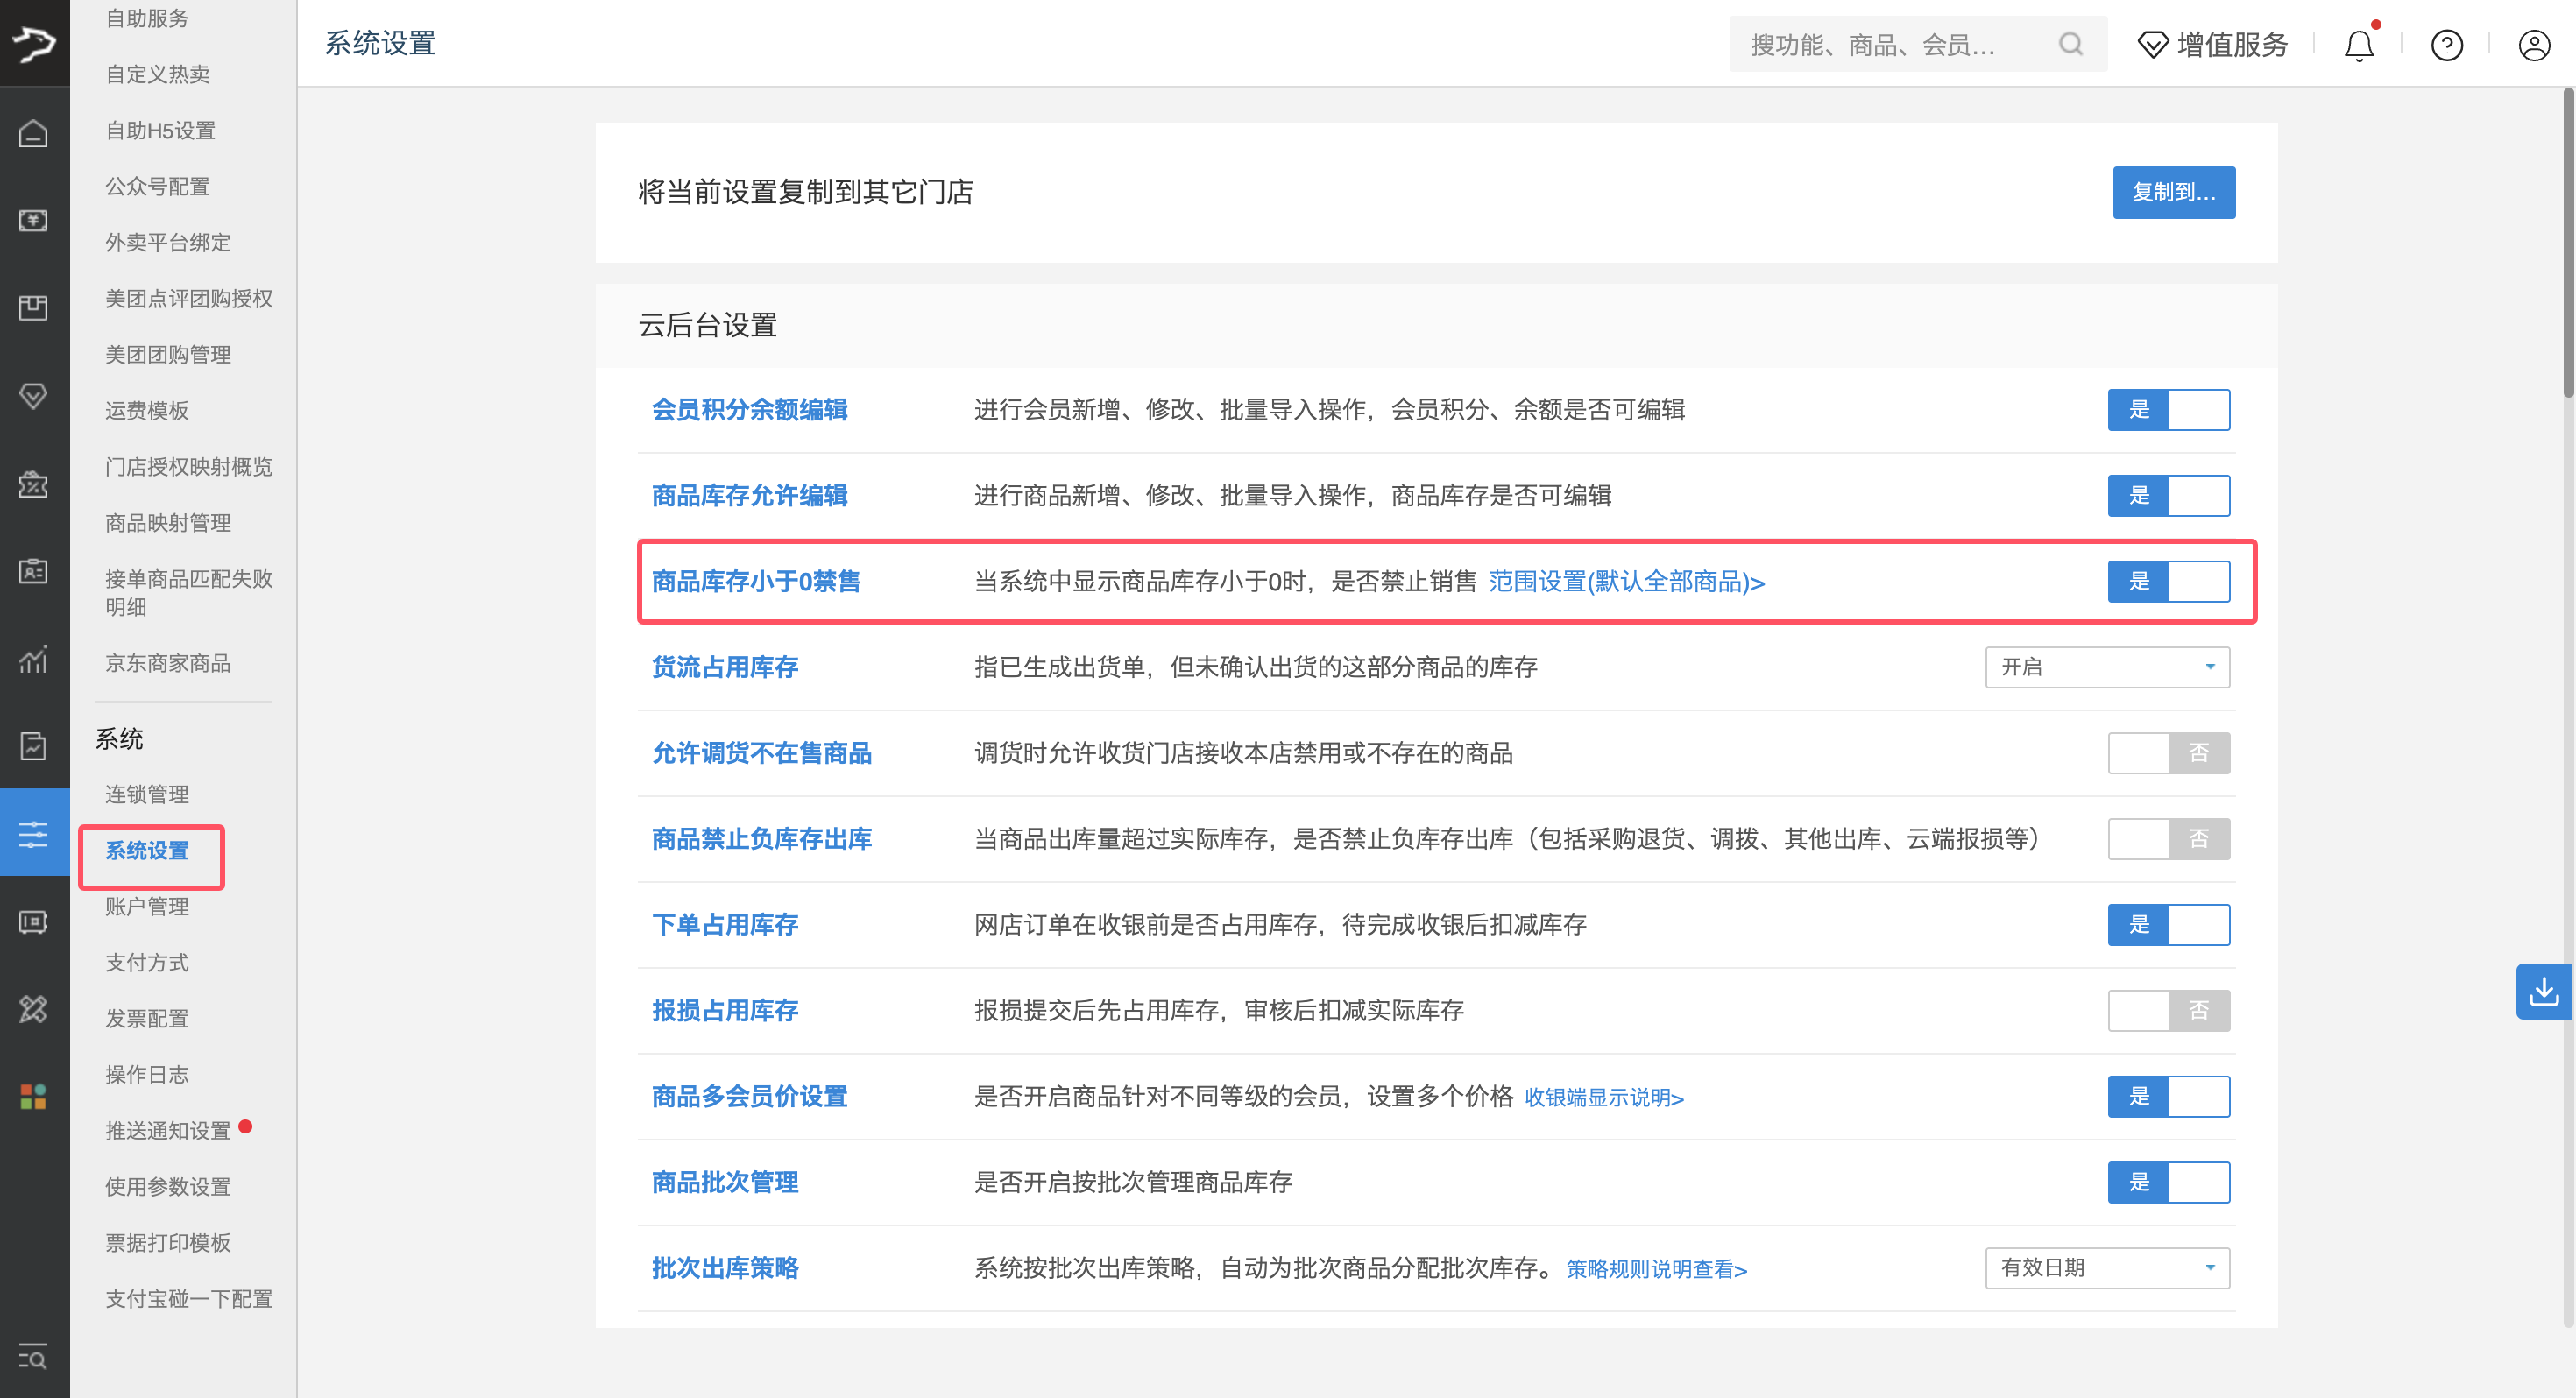The height and width of the screenshot is (1398, 2576).
Task: Open 支付方式 menu item
Action: (147, 962)
